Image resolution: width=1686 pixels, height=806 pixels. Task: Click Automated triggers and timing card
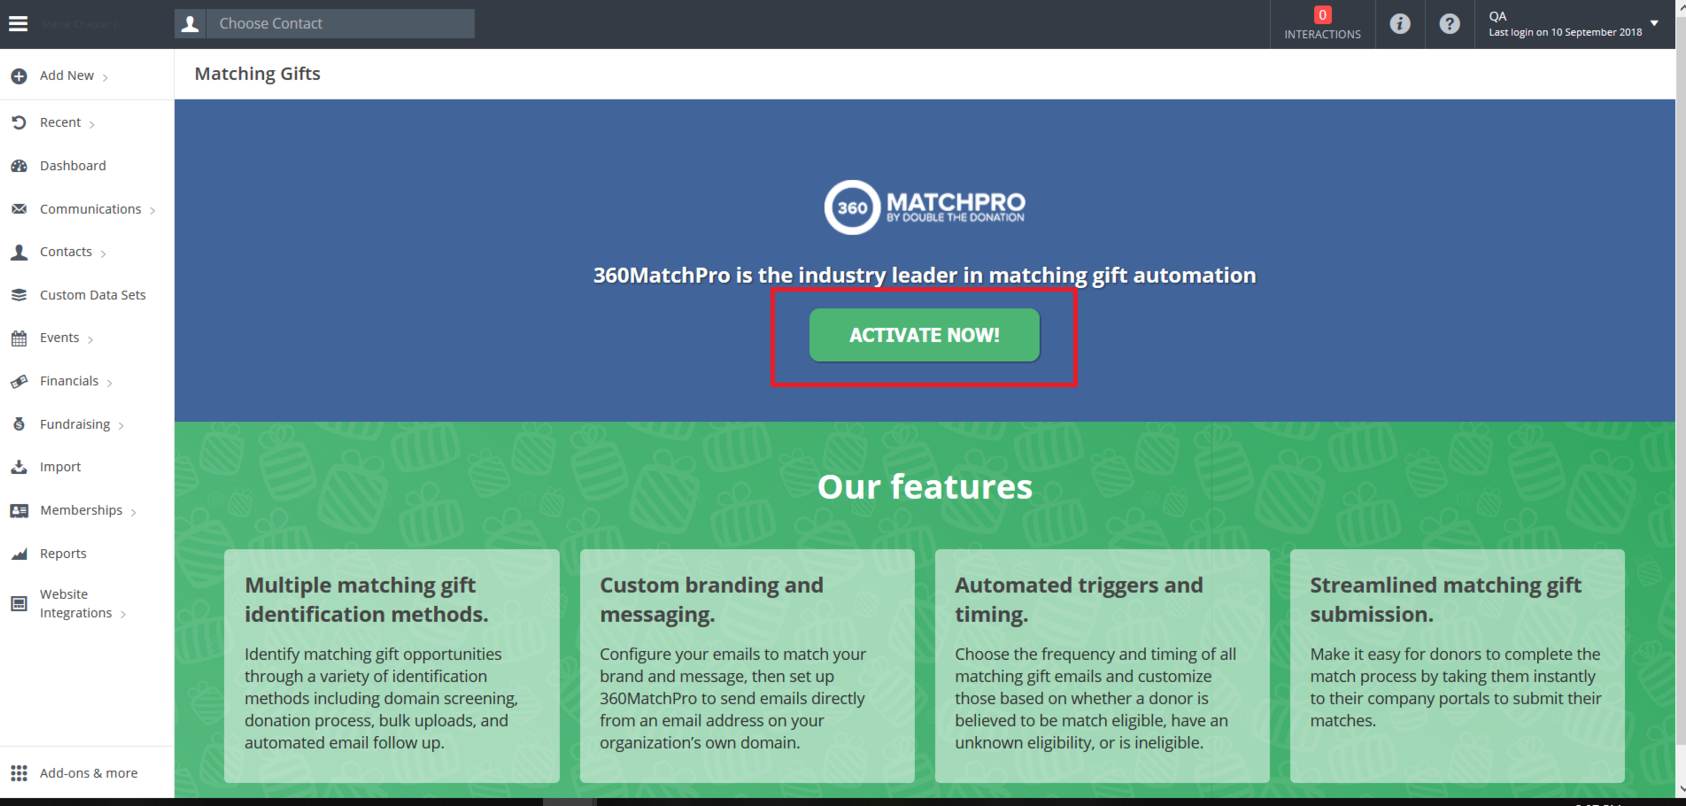click(x=1102, y=665)
